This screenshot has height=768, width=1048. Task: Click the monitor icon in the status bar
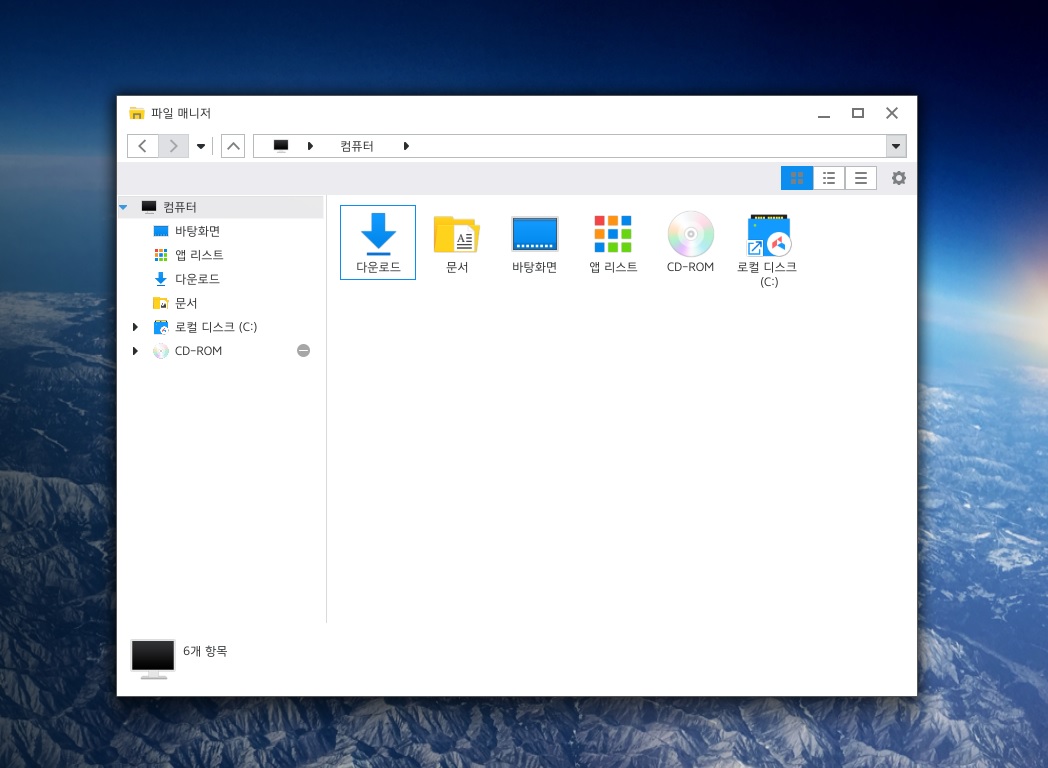point(153,659)
